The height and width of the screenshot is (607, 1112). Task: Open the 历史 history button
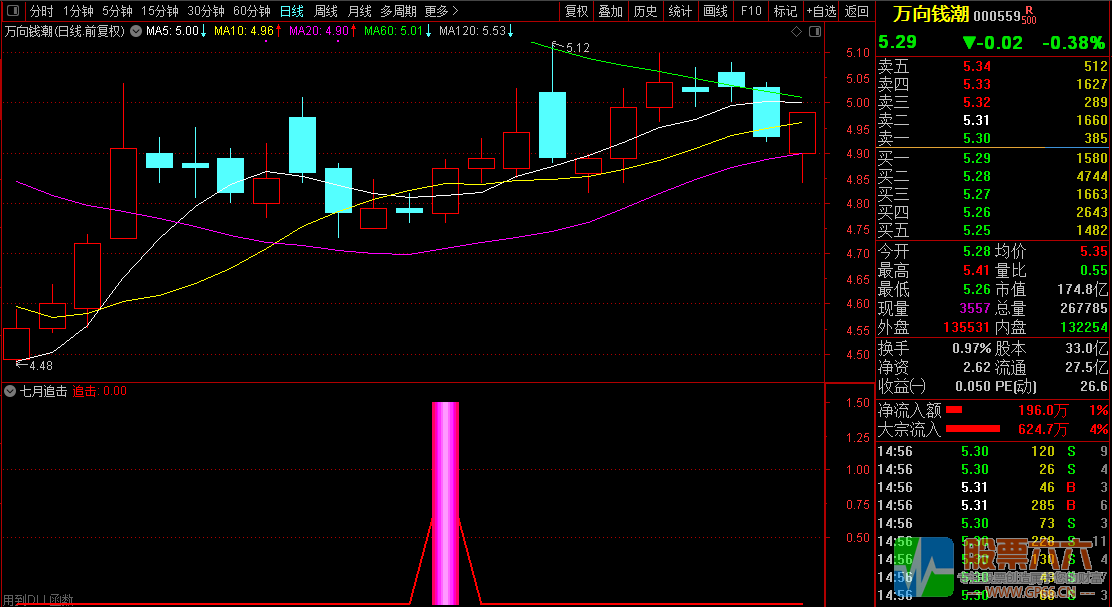click(645, 11)
